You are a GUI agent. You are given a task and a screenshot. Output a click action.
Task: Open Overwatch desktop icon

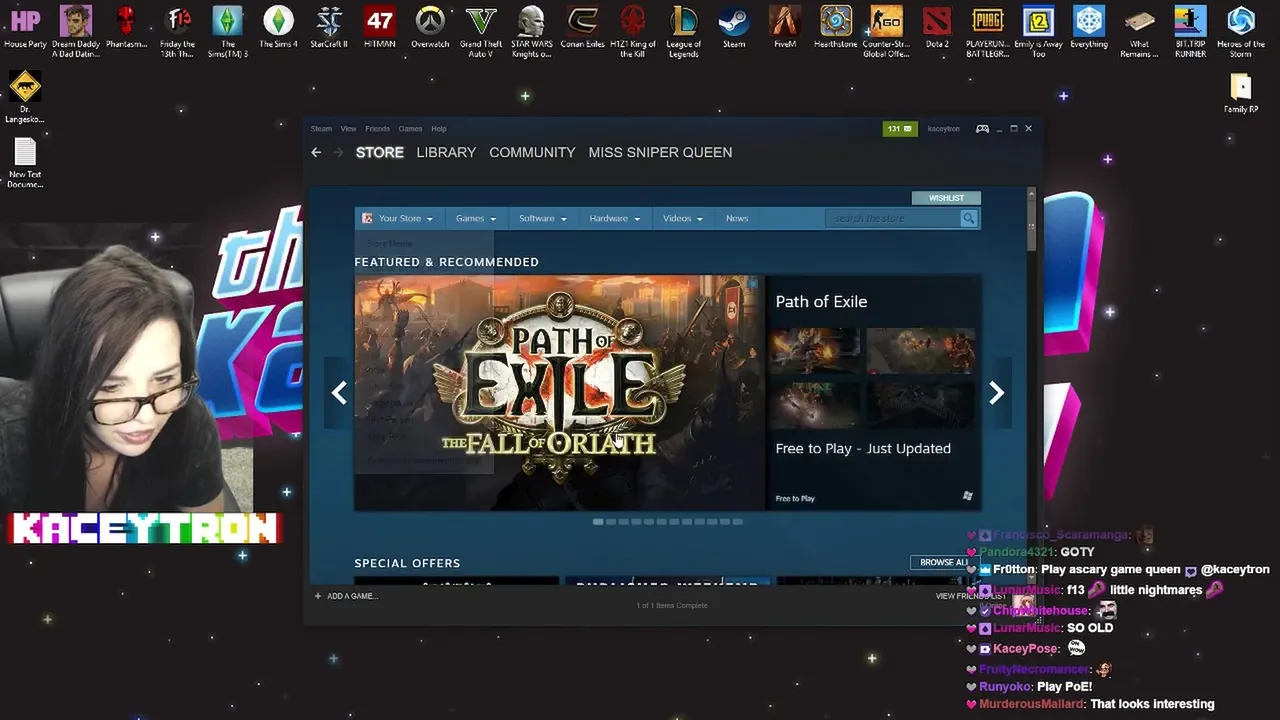(430, 29)
